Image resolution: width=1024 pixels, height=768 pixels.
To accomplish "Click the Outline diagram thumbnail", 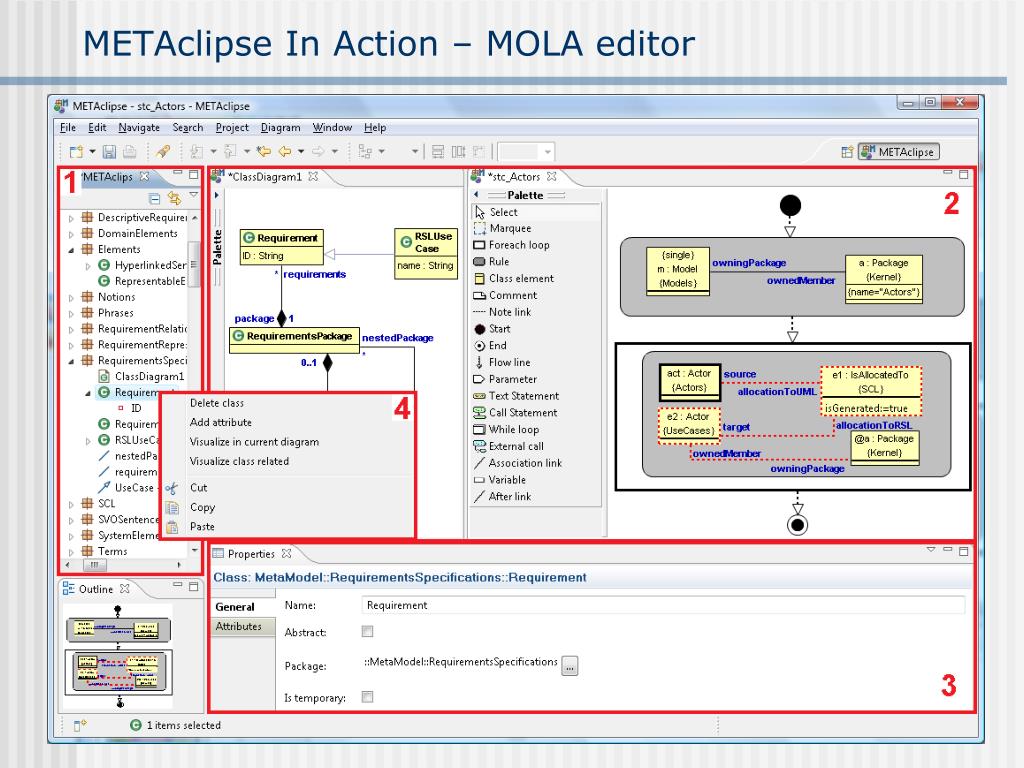I will [x=118, y=656].
